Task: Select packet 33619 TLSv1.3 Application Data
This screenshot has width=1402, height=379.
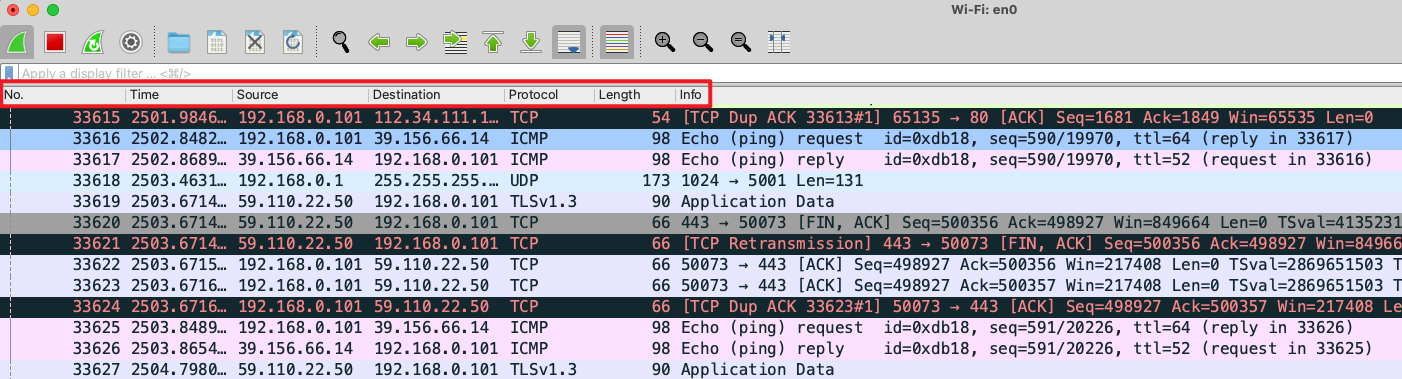Action: (x=701, y=201)
